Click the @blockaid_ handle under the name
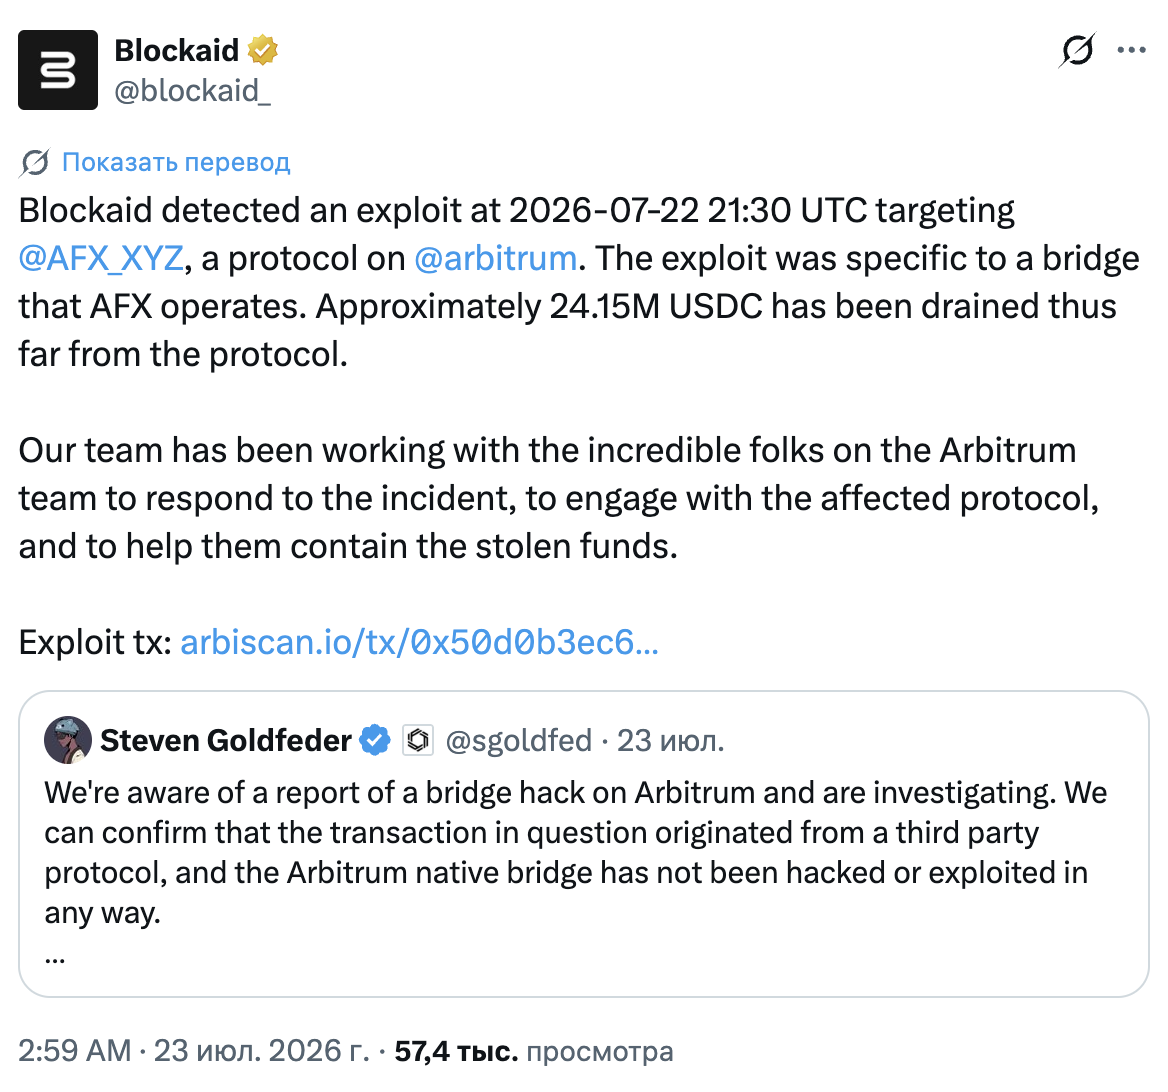This screenshot has height=1092, width=1168. tap(192, 91)
